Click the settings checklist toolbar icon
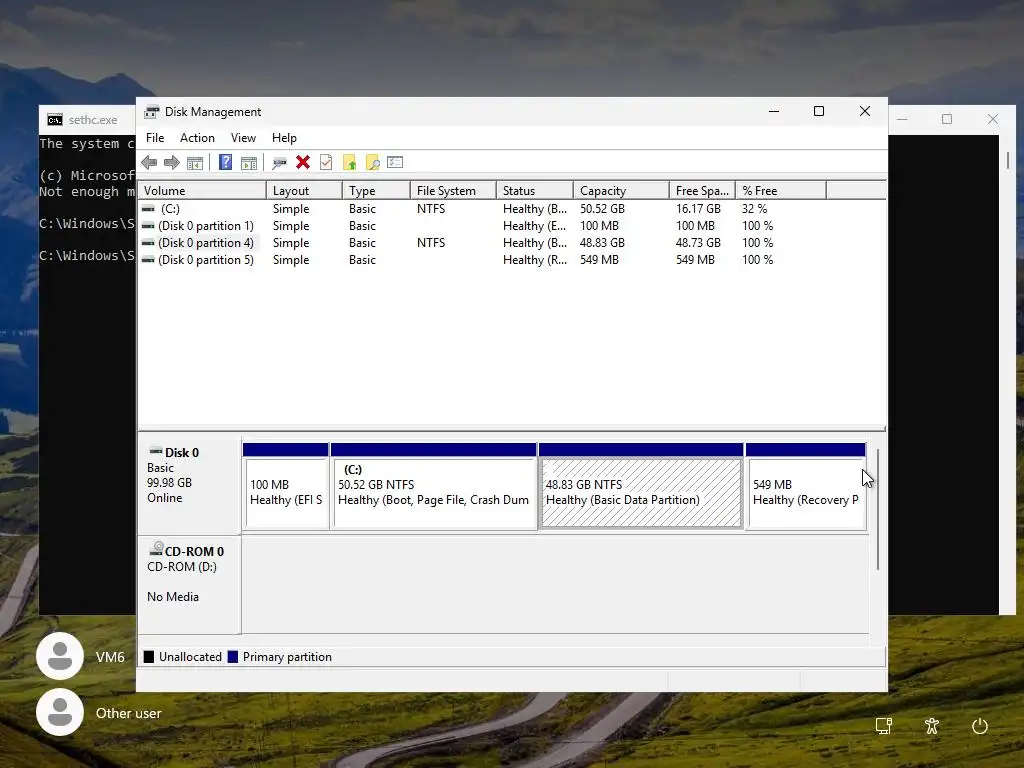Screen dimensions: 1024x768 click(395, 162)
